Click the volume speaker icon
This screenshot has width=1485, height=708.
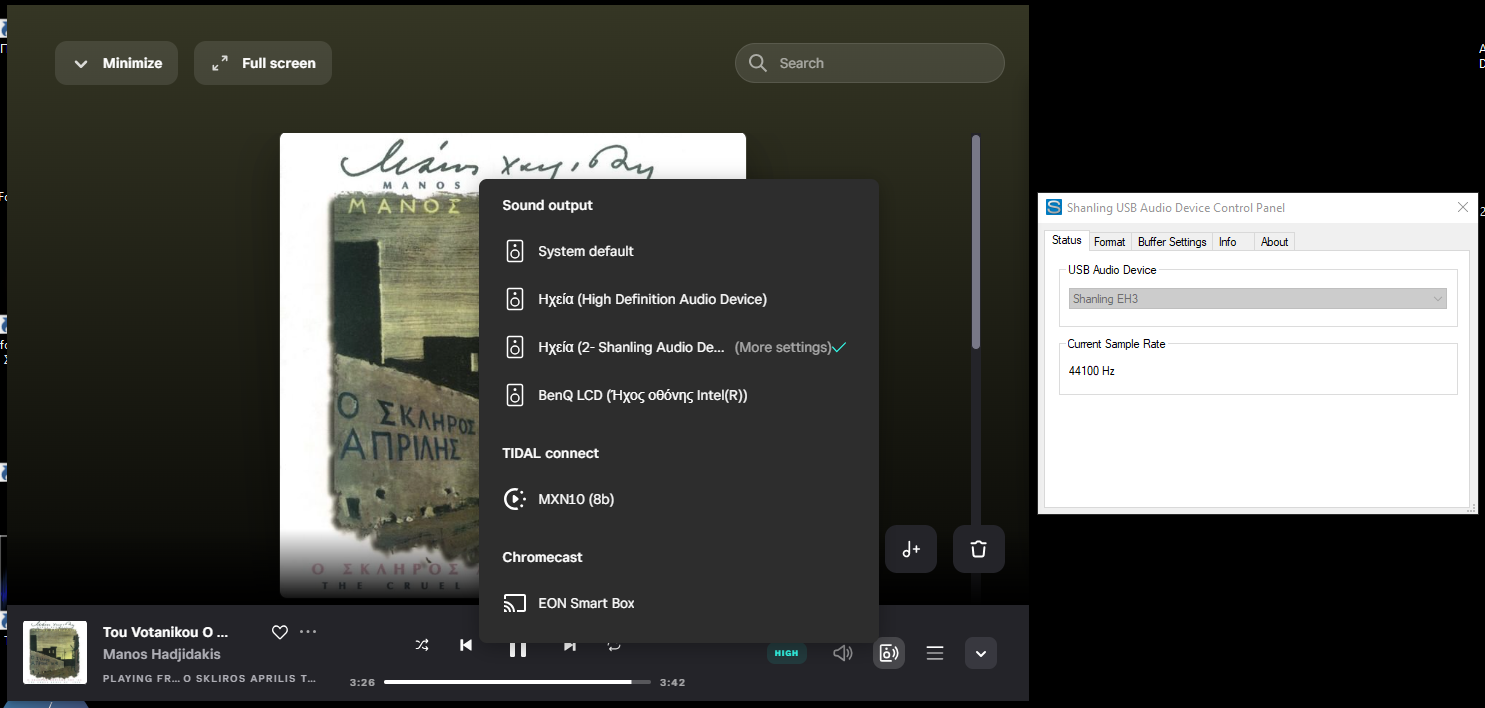[842, 652]
